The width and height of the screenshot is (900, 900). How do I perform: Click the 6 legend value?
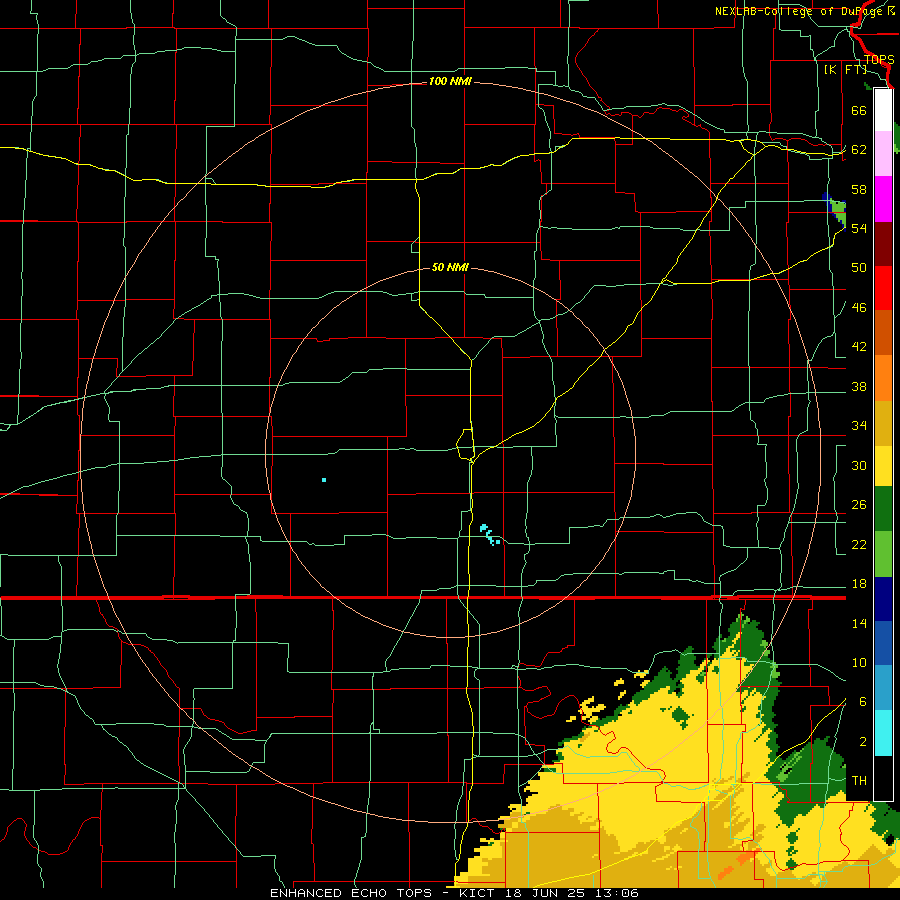pos(863,702)
